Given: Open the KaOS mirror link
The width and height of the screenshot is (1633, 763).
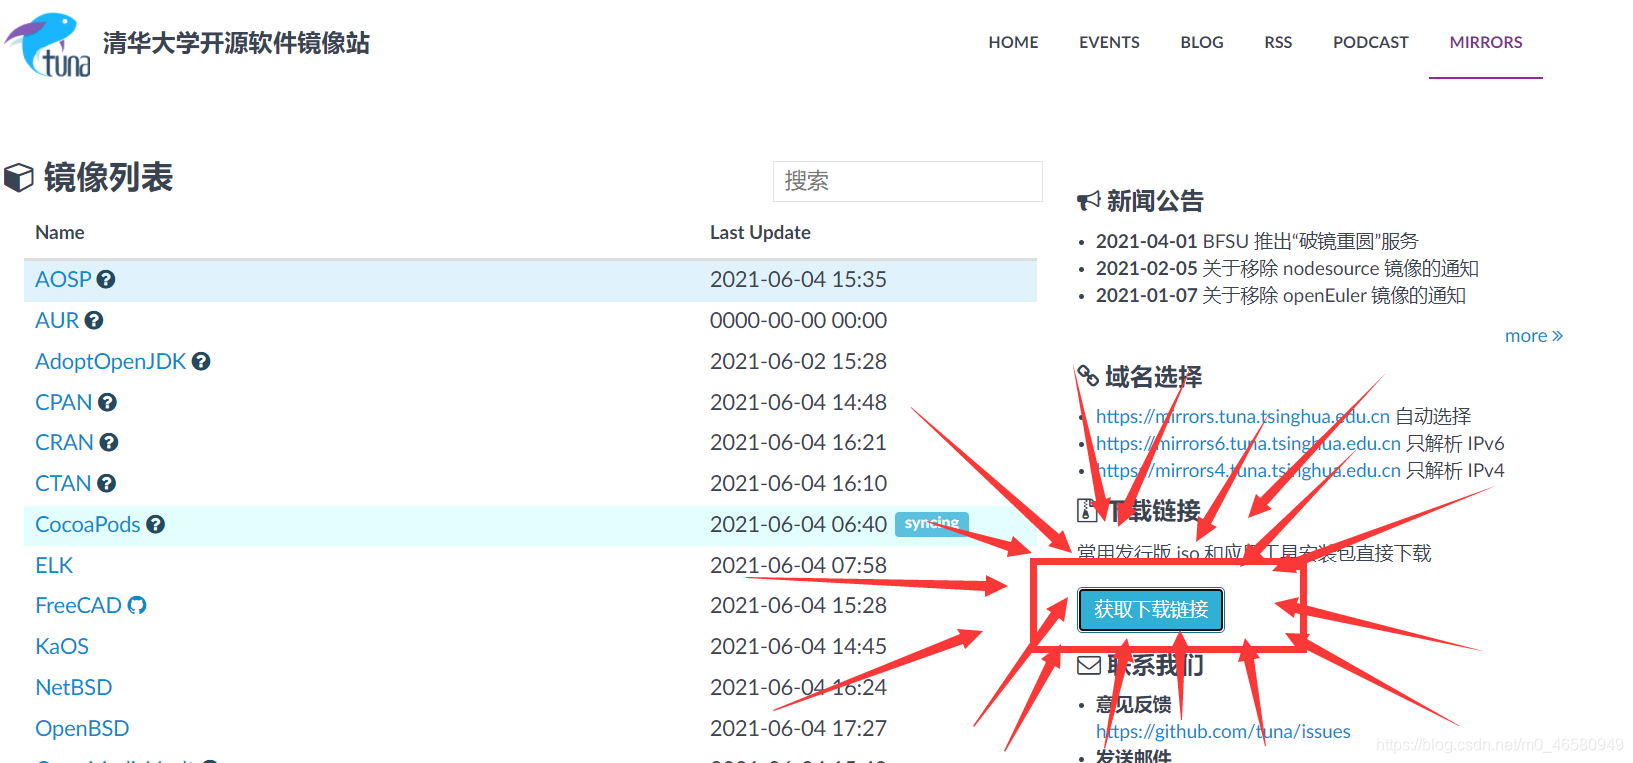Looking at the screenshot, I should pos(62,647).
